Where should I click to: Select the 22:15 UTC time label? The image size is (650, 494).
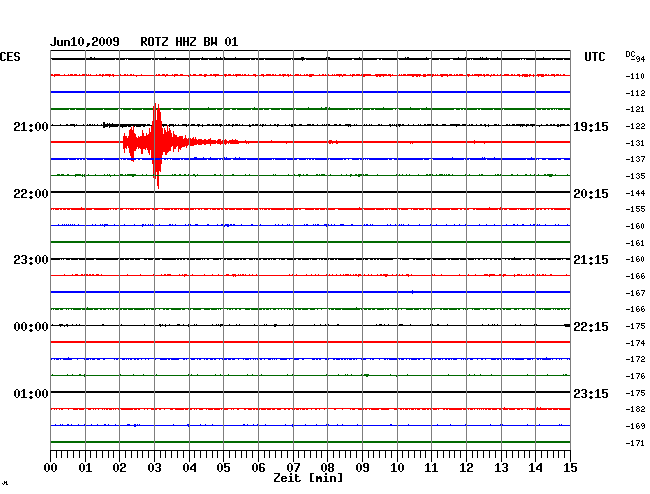pyautogui.click(x=591, y=327)
